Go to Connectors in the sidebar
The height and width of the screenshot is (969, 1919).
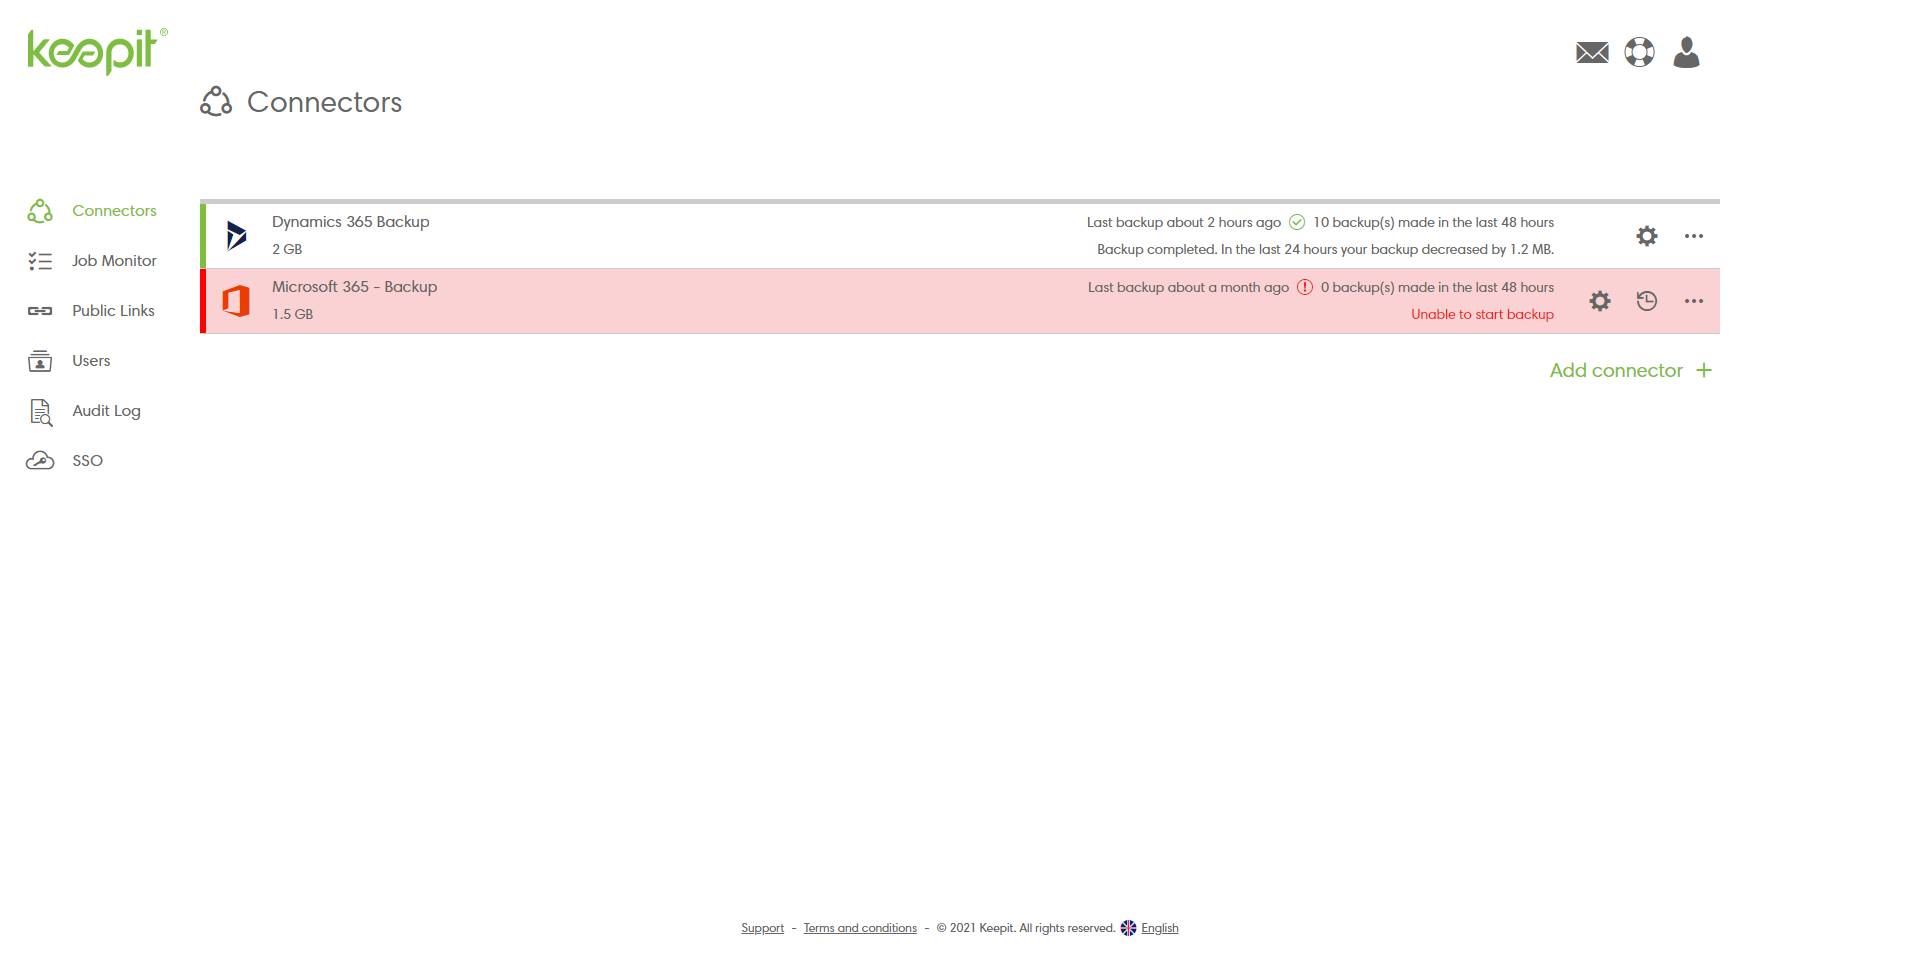tap(114, 211)
